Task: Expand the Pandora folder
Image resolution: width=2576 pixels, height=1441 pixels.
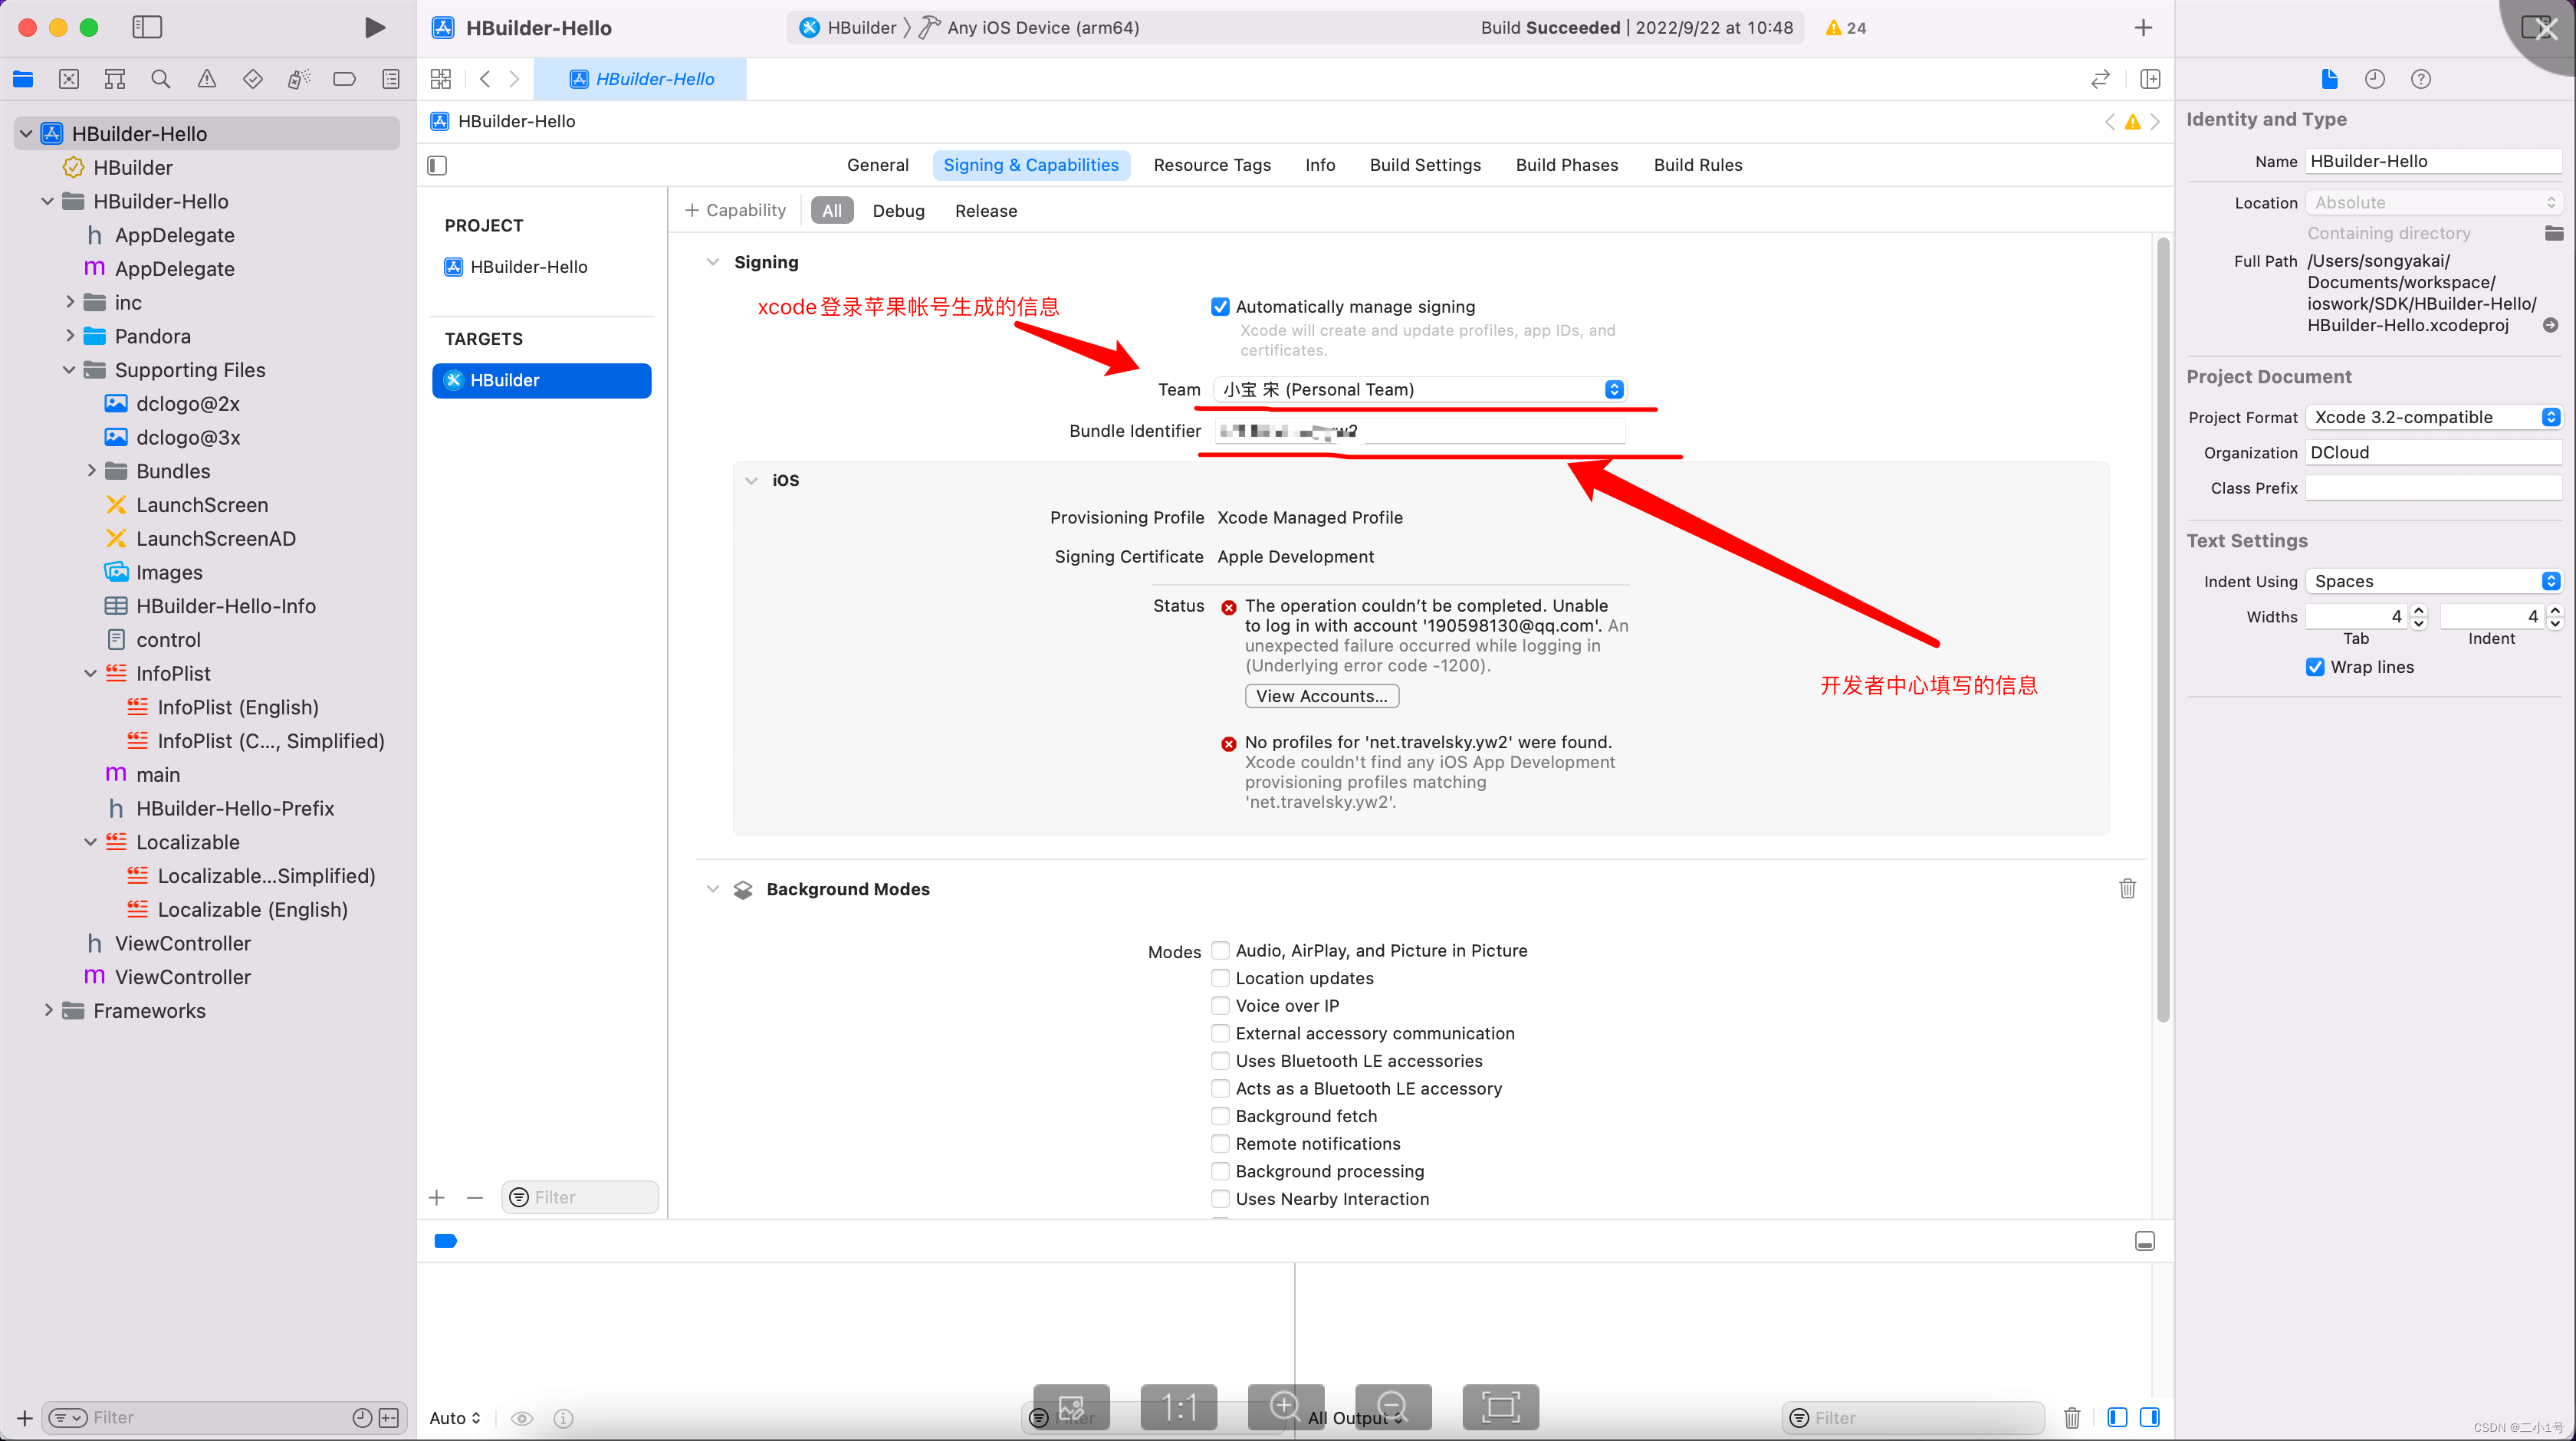Action: [70, 336]
